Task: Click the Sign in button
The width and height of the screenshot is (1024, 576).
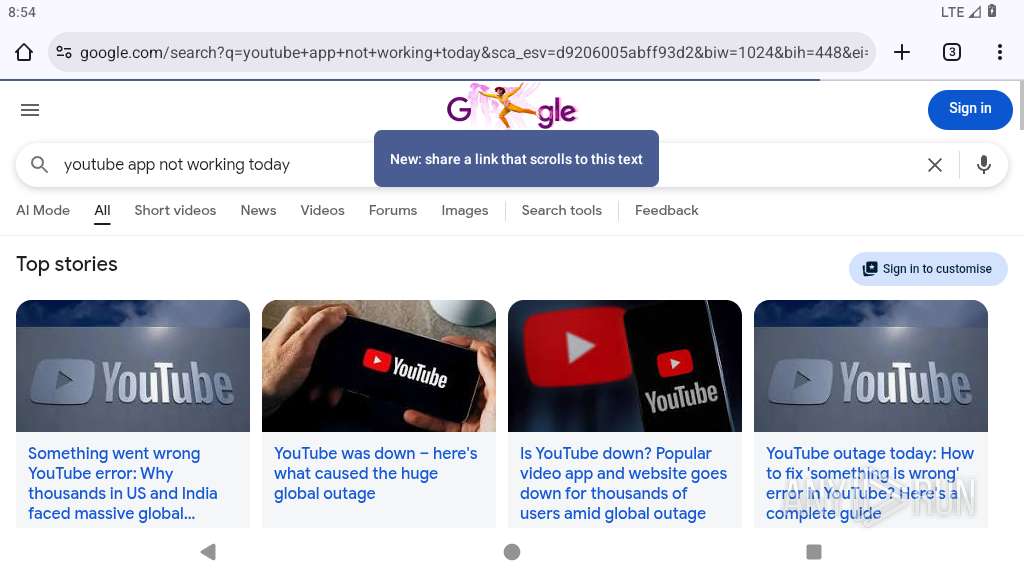Action: coord(970,109)
